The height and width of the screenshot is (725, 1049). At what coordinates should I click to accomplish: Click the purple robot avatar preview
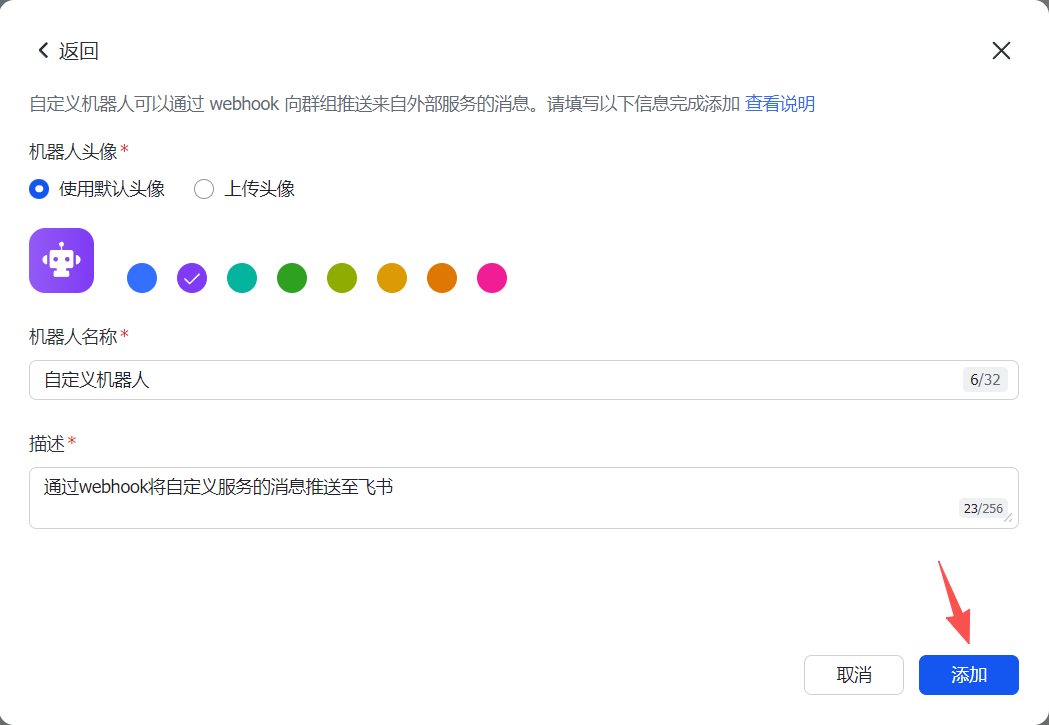(x=62, y=260)
